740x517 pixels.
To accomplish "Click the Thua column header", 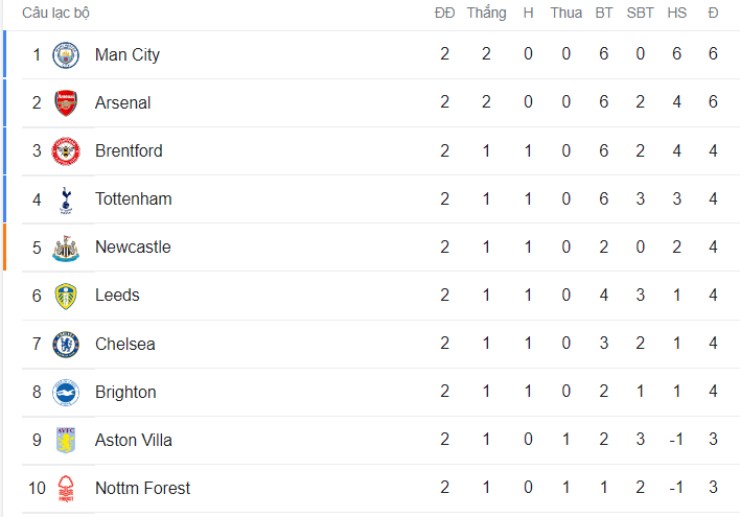I will (x=566, y=13).
